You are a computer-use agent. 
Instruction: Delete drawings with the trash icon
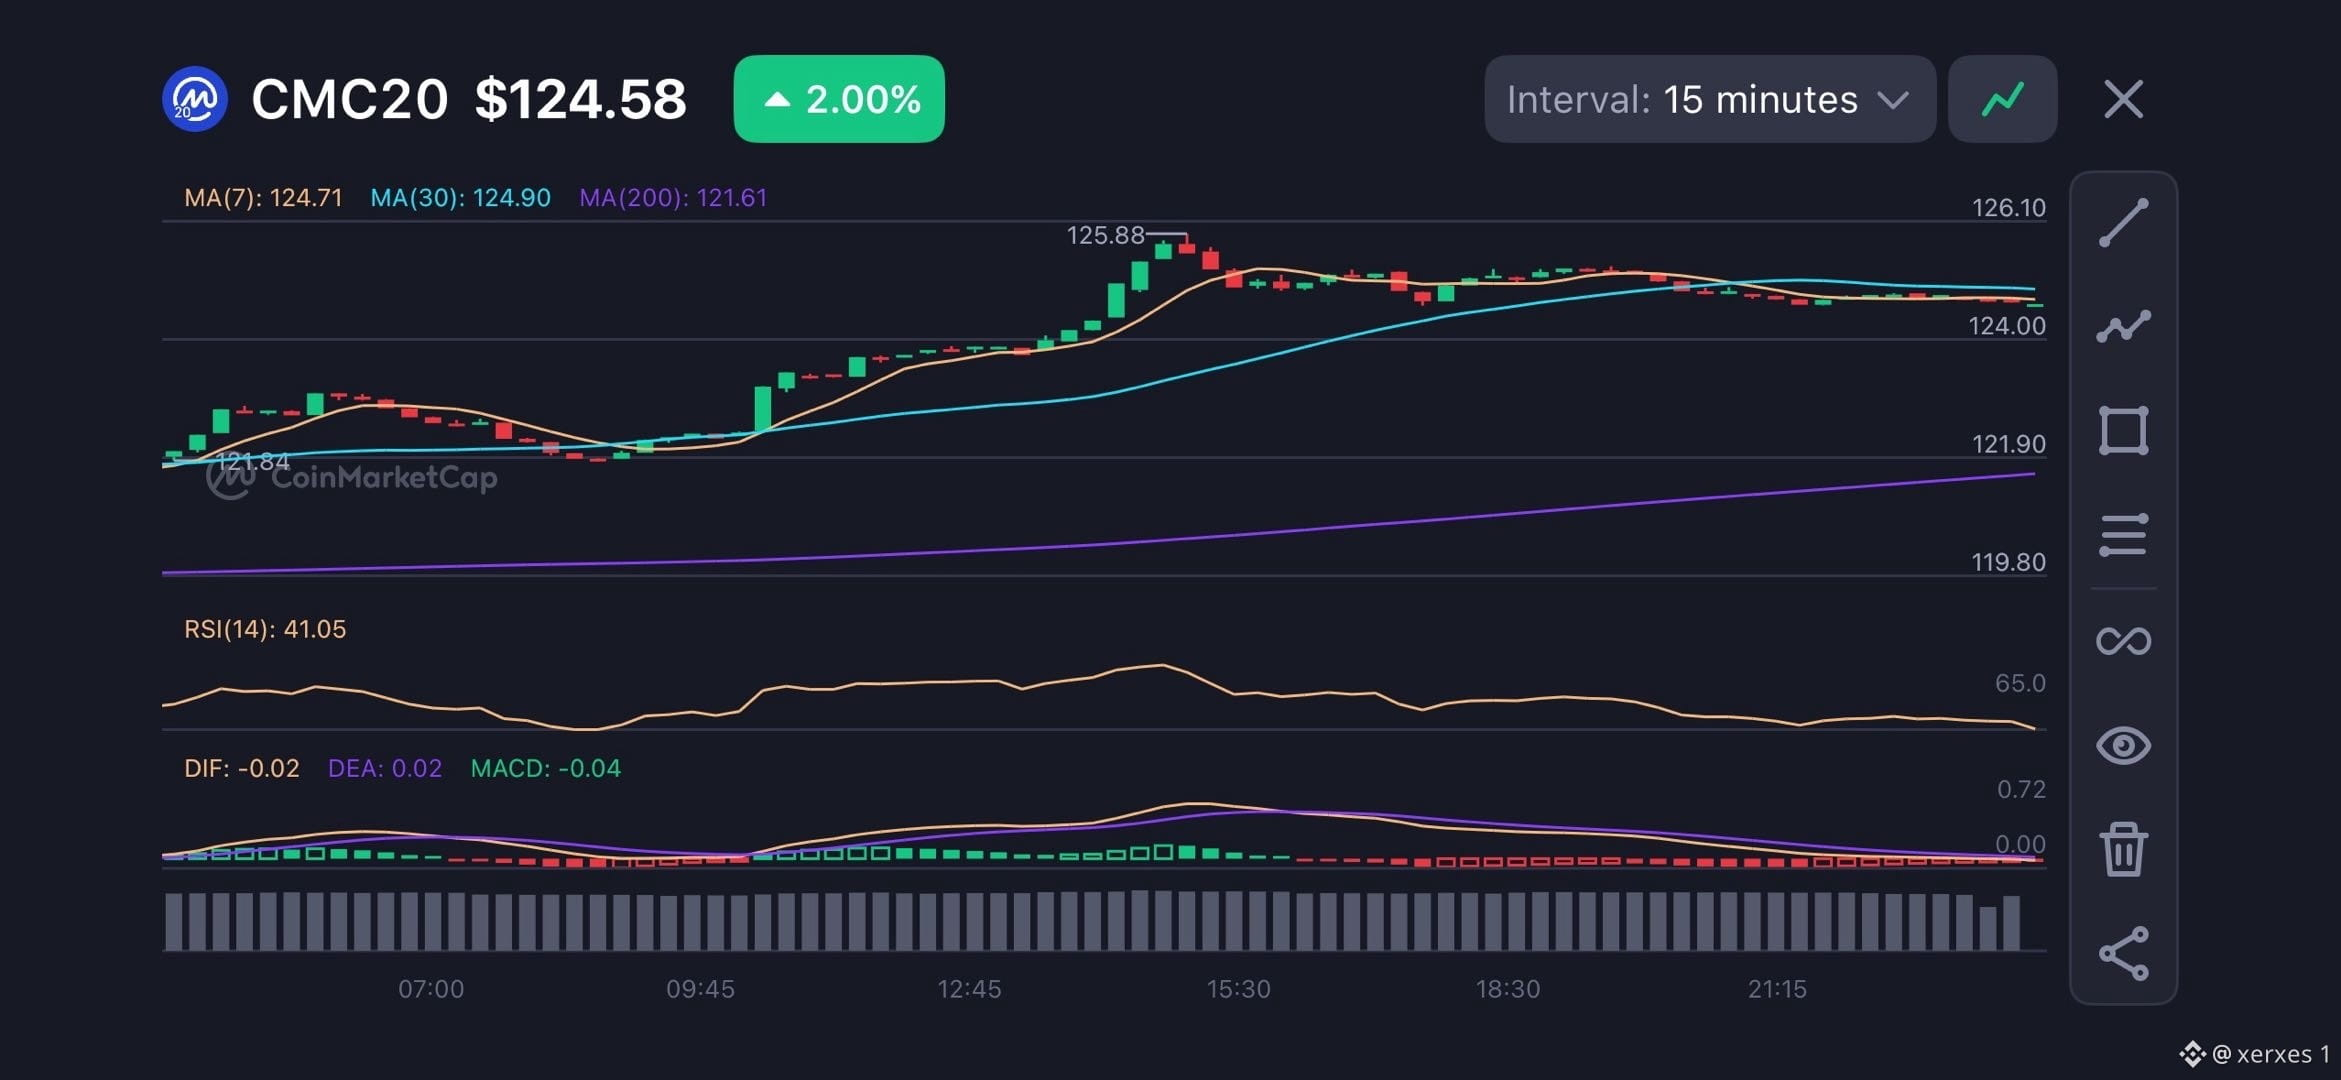[x=2123, y=849]
